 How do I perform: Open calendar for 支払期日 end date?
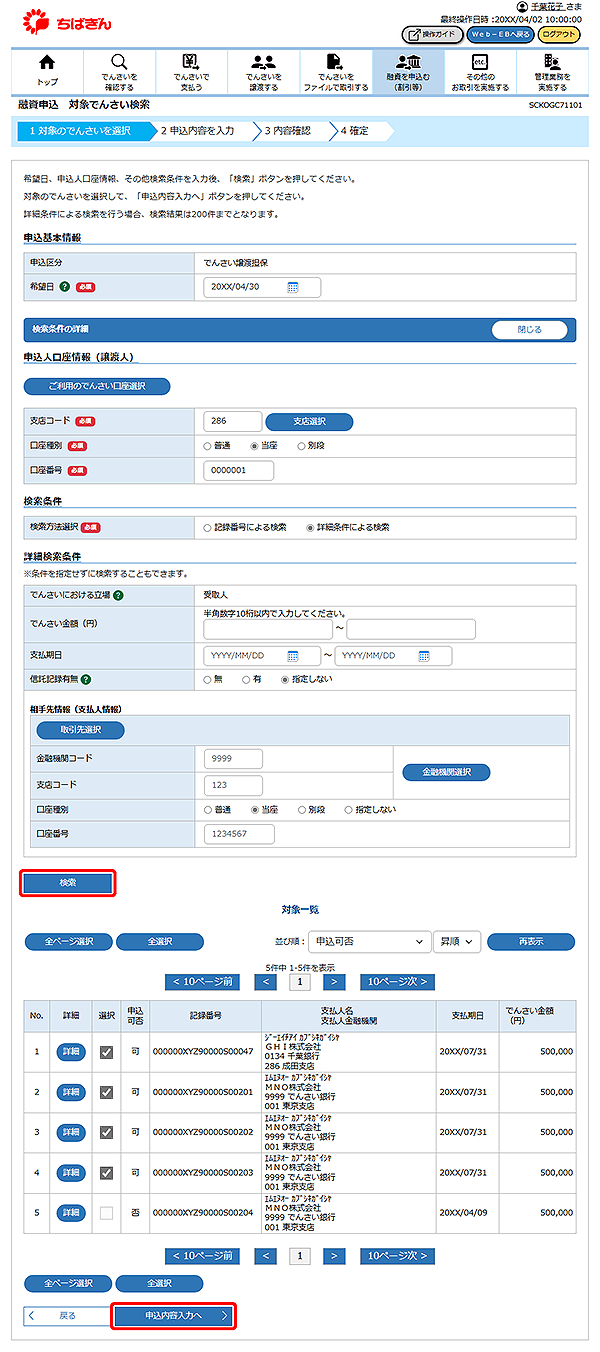(424, 656)
